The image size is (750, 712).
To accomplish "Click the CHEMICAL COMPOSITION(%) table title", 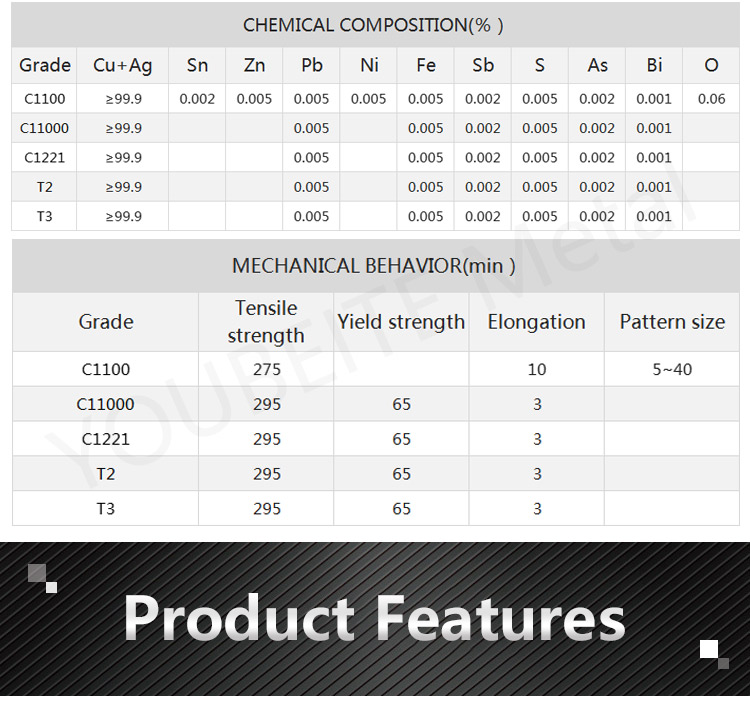I will 374,25.
